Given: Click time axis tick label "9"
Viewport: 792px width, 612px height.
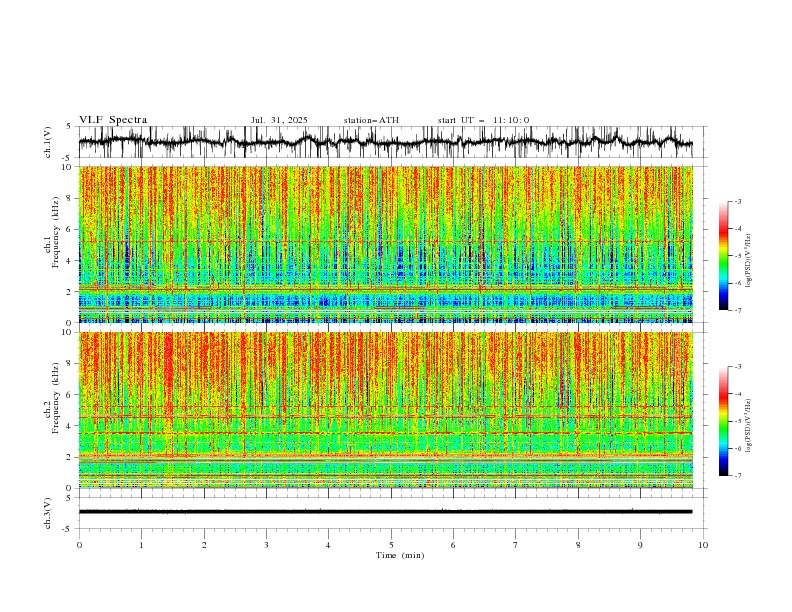Looking at the screenshot, I should click(640, 545).
